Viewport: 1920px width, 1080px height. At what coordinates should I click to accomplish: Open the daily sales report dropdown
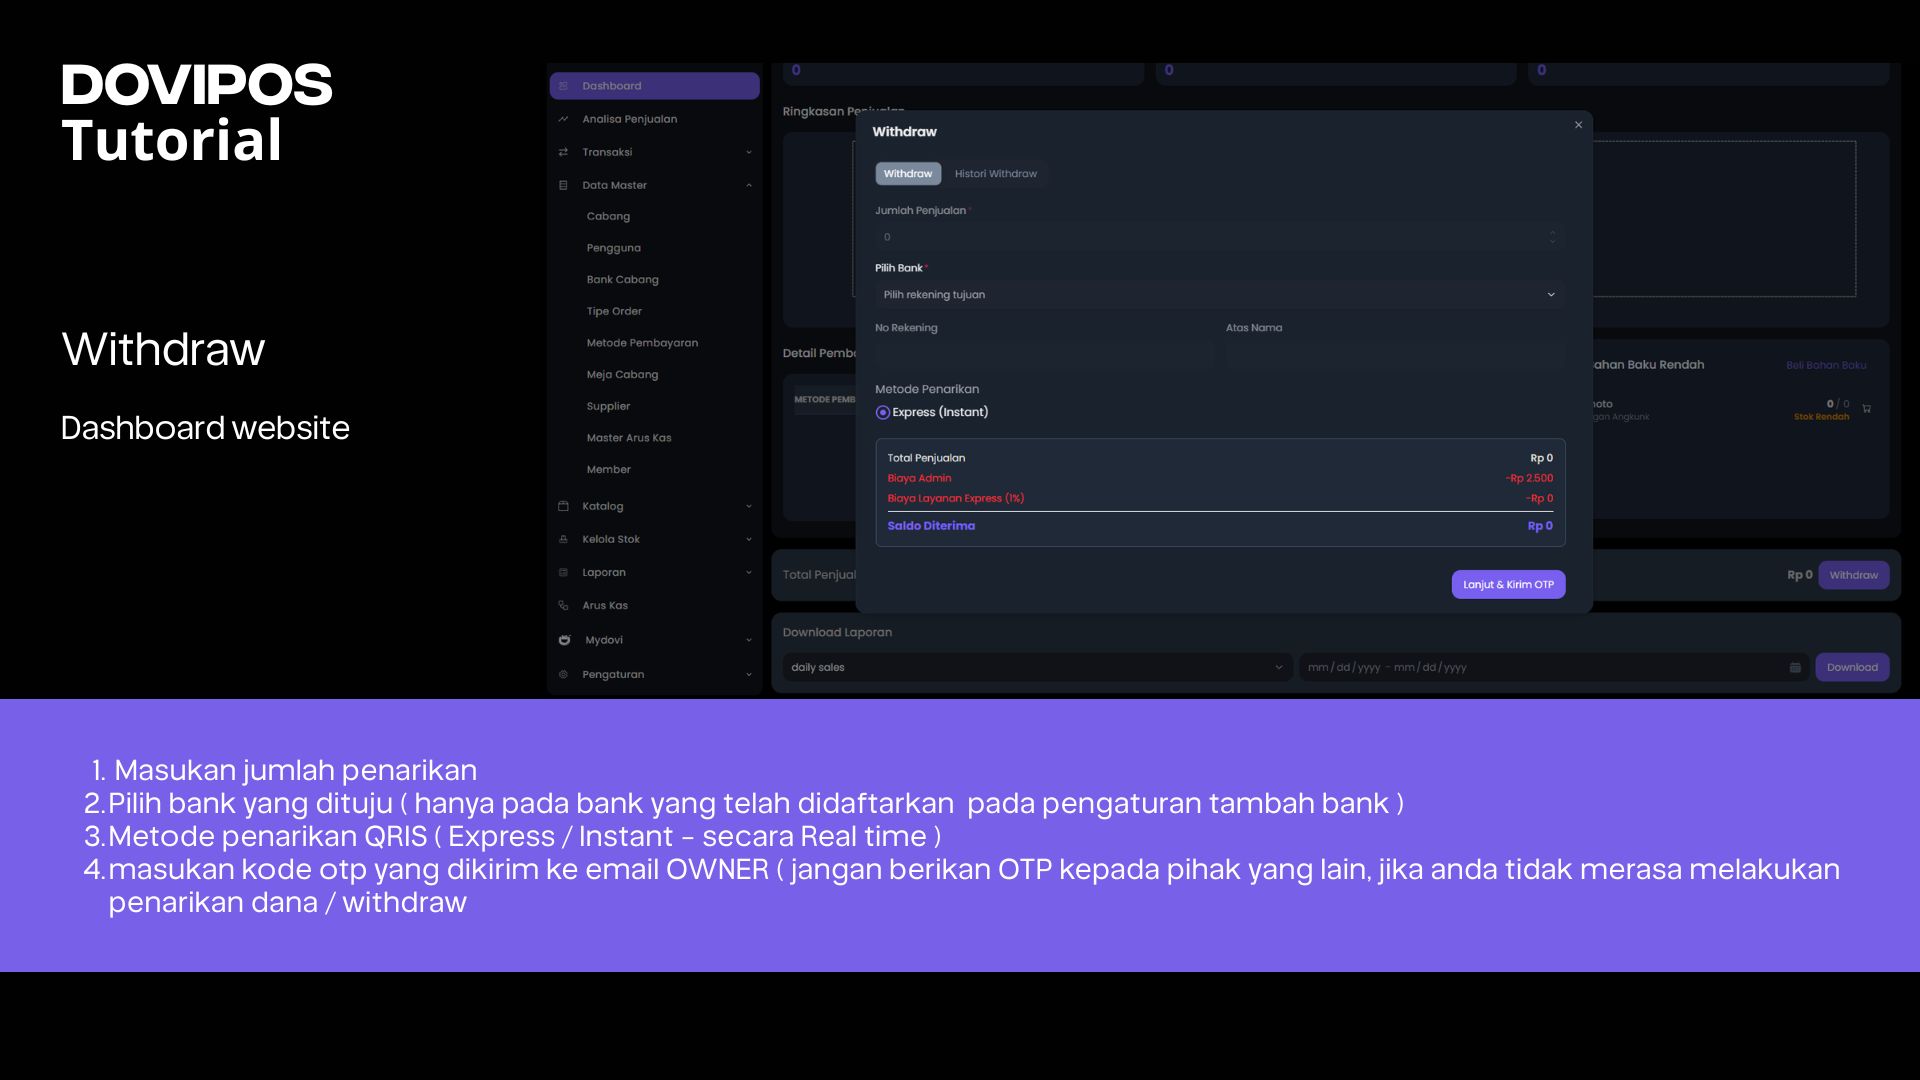[1036, 668]
